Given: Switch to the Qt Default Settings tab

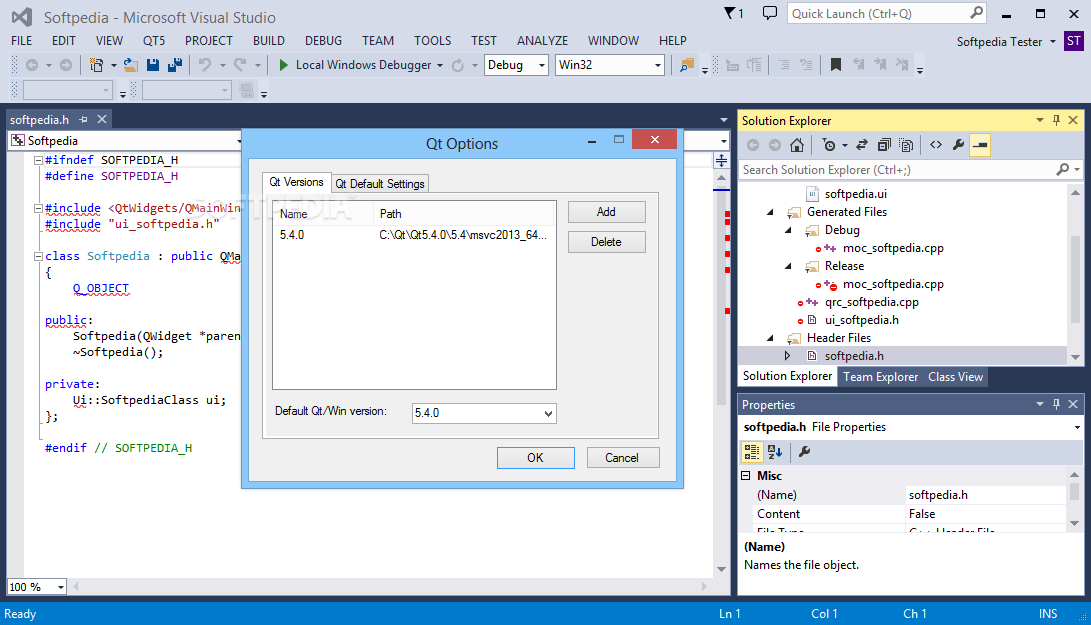Looking at the screenshot, I should [380, 184].
